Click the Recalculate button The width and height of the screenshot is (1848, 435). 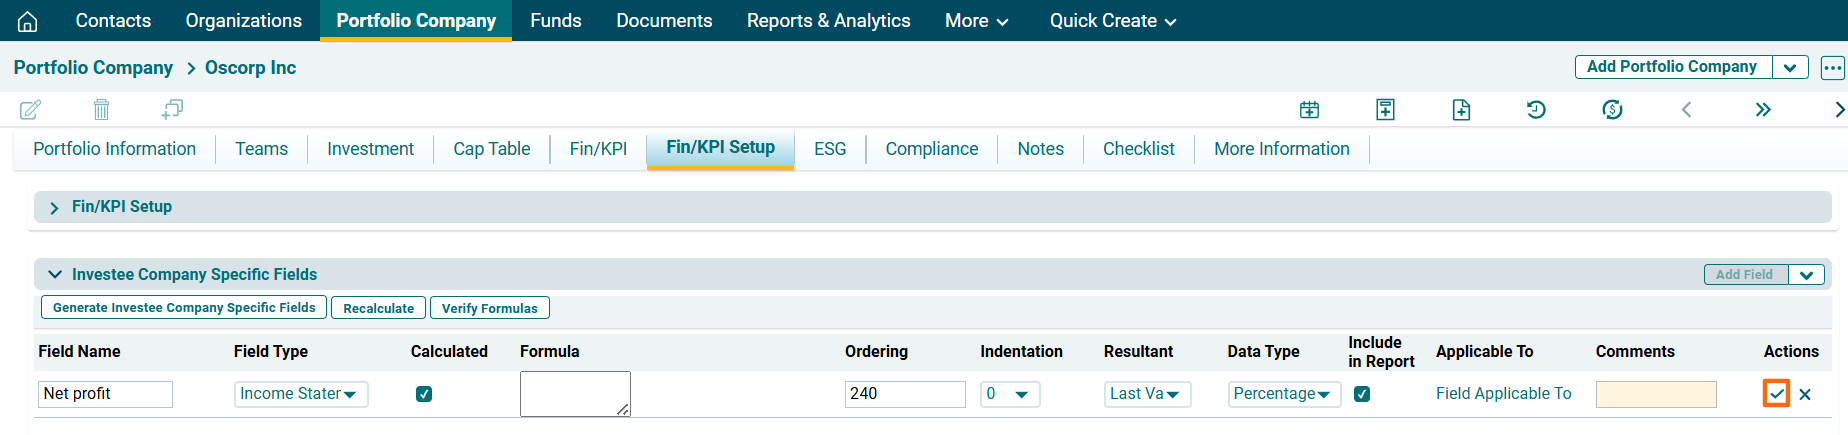click(378, 308)
